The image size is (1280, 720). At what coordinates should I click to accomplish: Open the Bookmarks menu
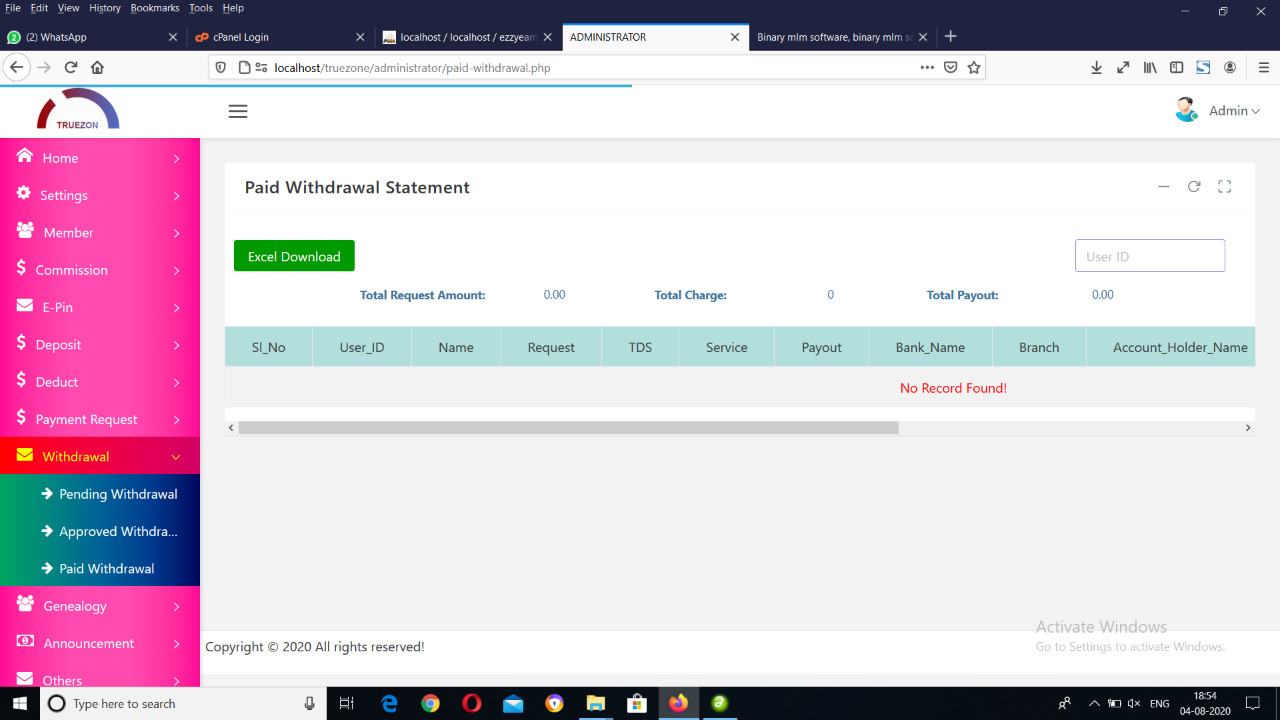coord(155,8)
